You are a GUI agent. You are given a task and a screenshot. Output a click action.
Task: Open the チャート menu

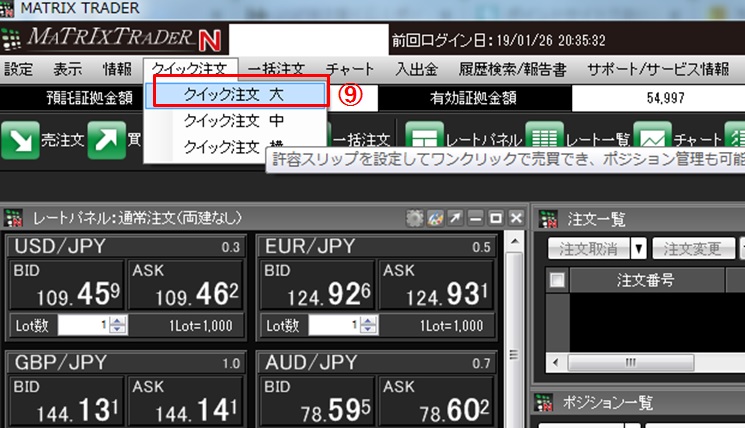pyautogui.click(x=350, y=69)
